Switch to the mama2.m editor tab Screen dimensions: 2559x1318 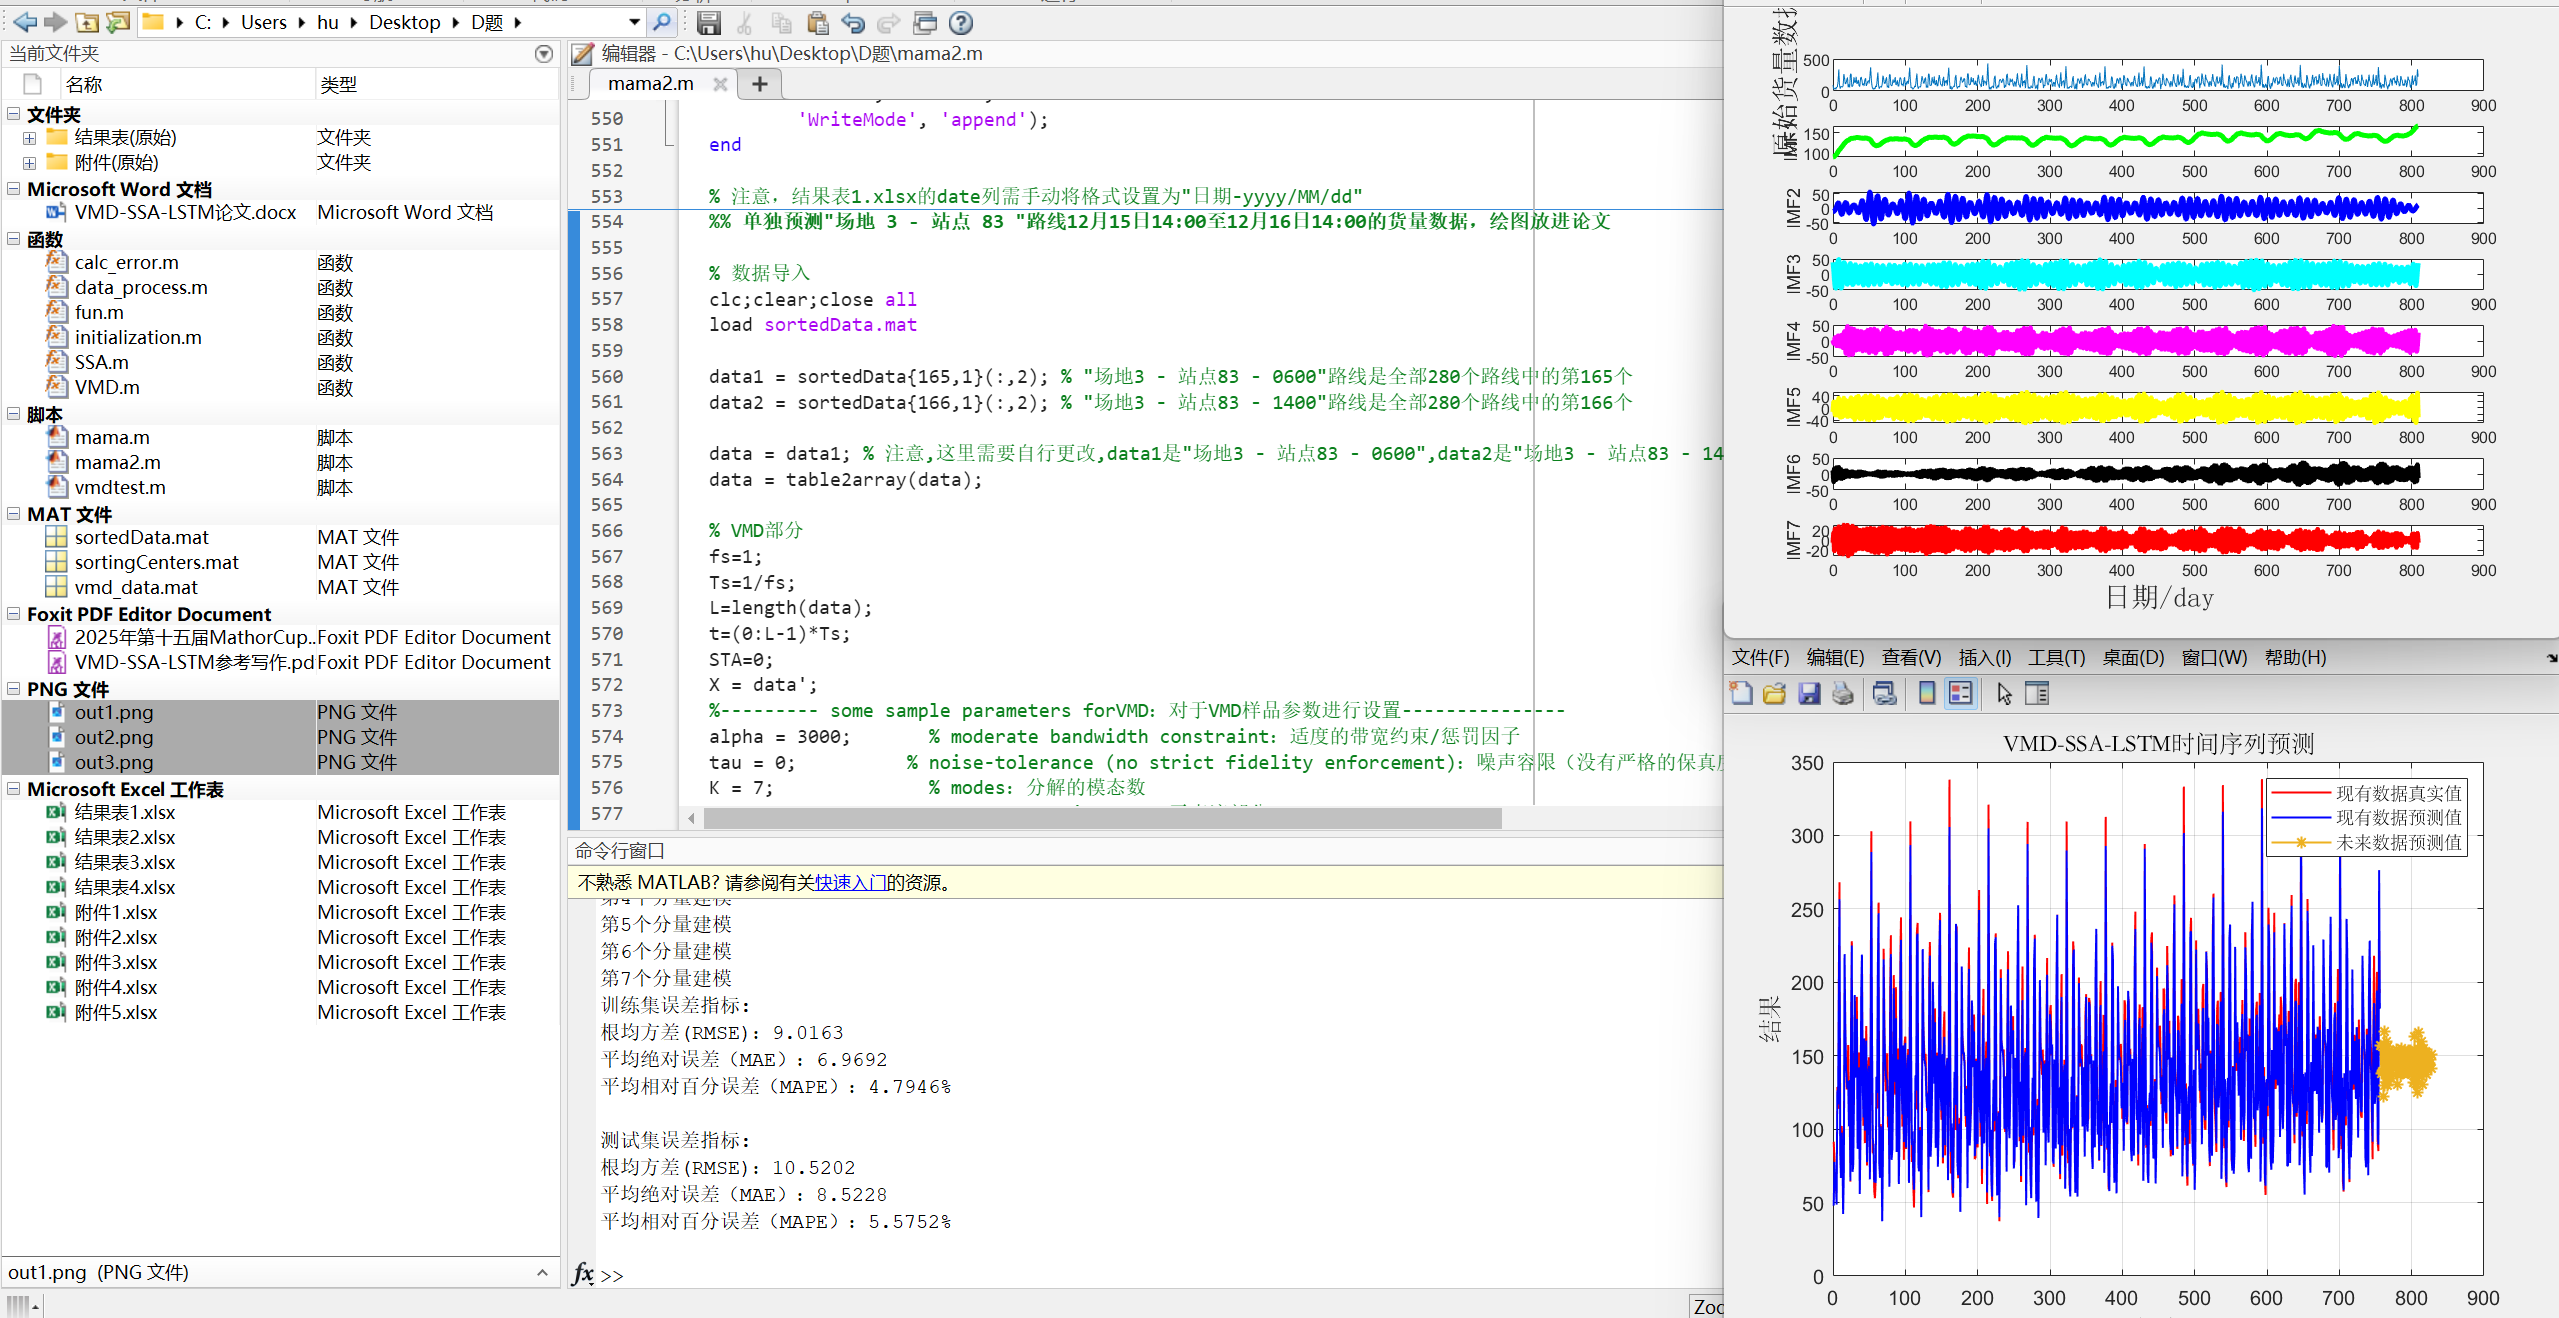(650, 84)
